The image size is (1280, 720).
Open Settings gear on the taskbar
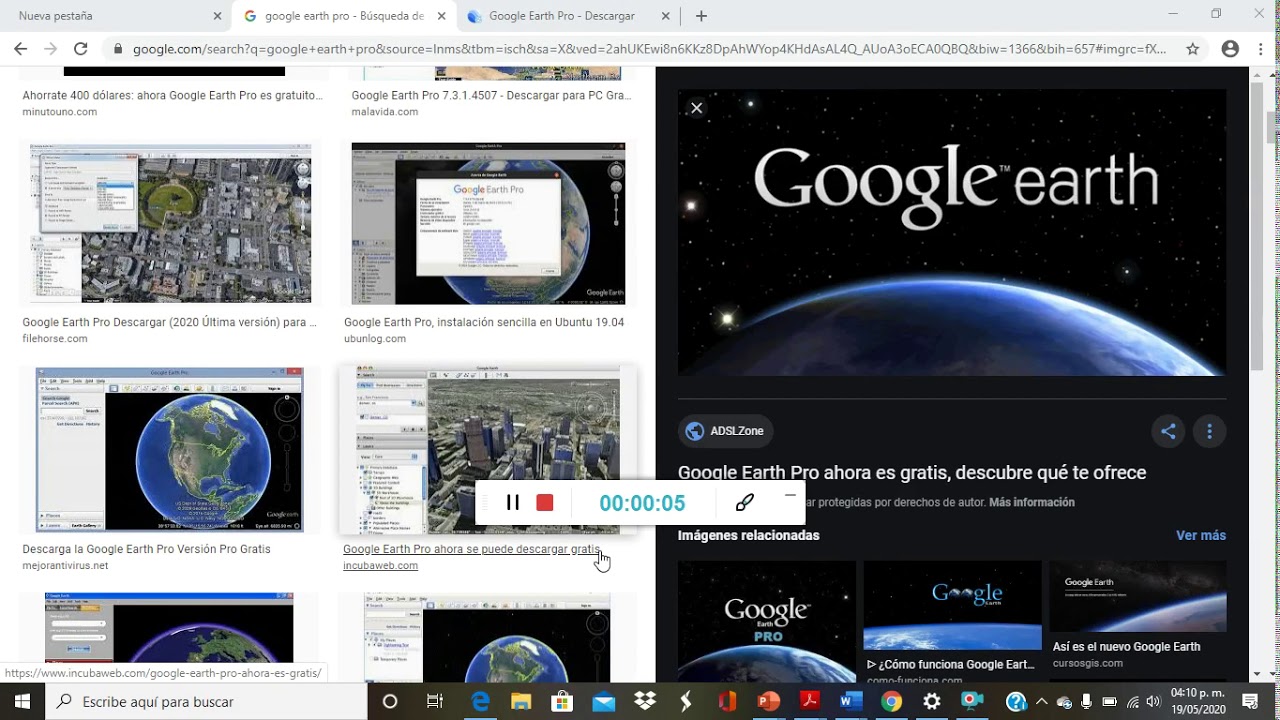tap(932, 701)
